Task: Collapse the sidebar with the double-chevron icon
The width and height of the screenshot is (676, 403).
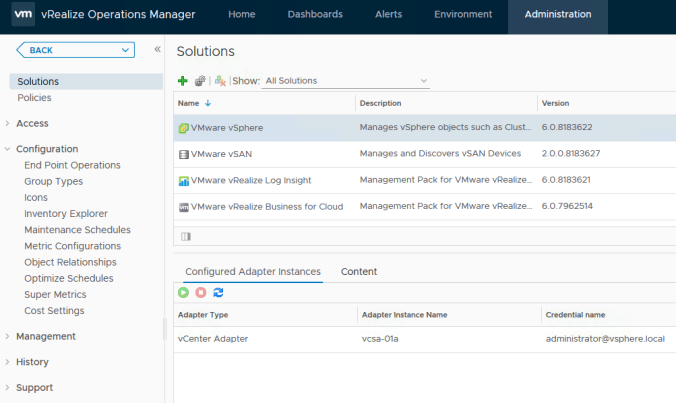Action: pyautogui.click(x=157, y=49)
